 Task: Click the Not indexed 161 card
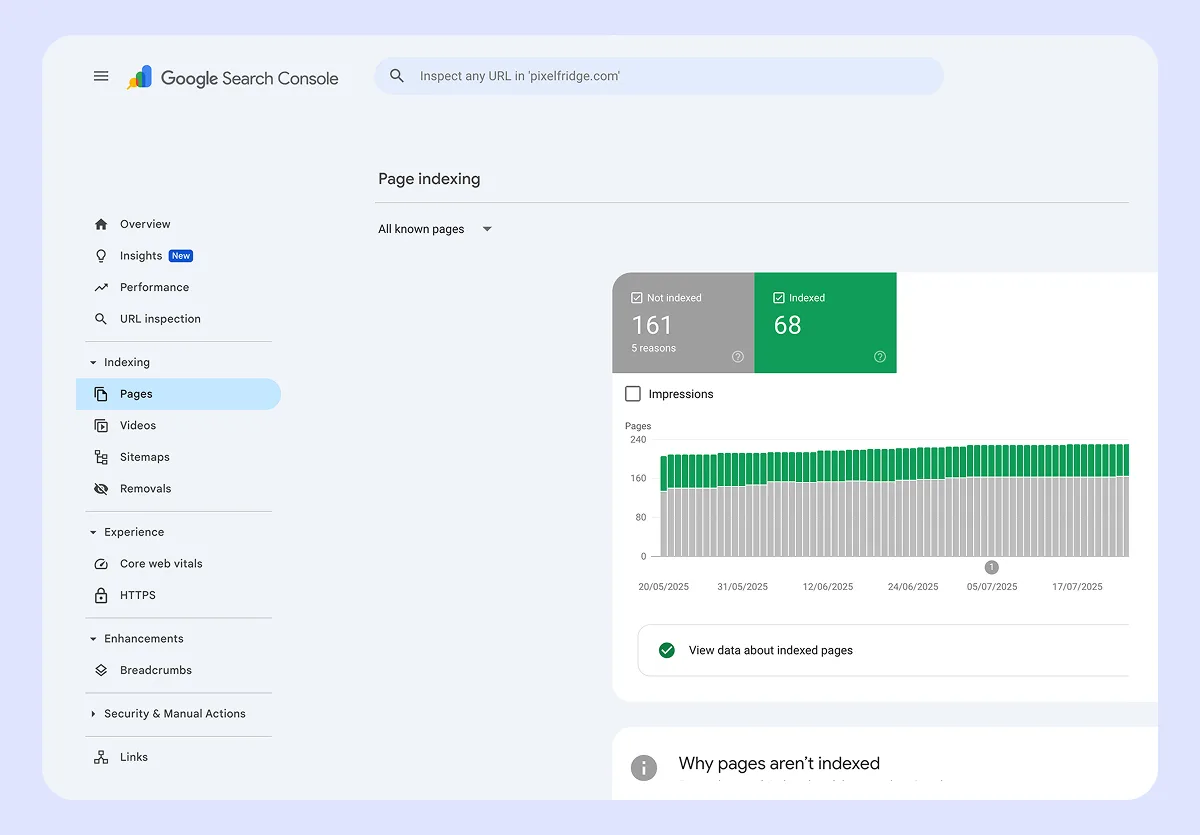point(683,323)
